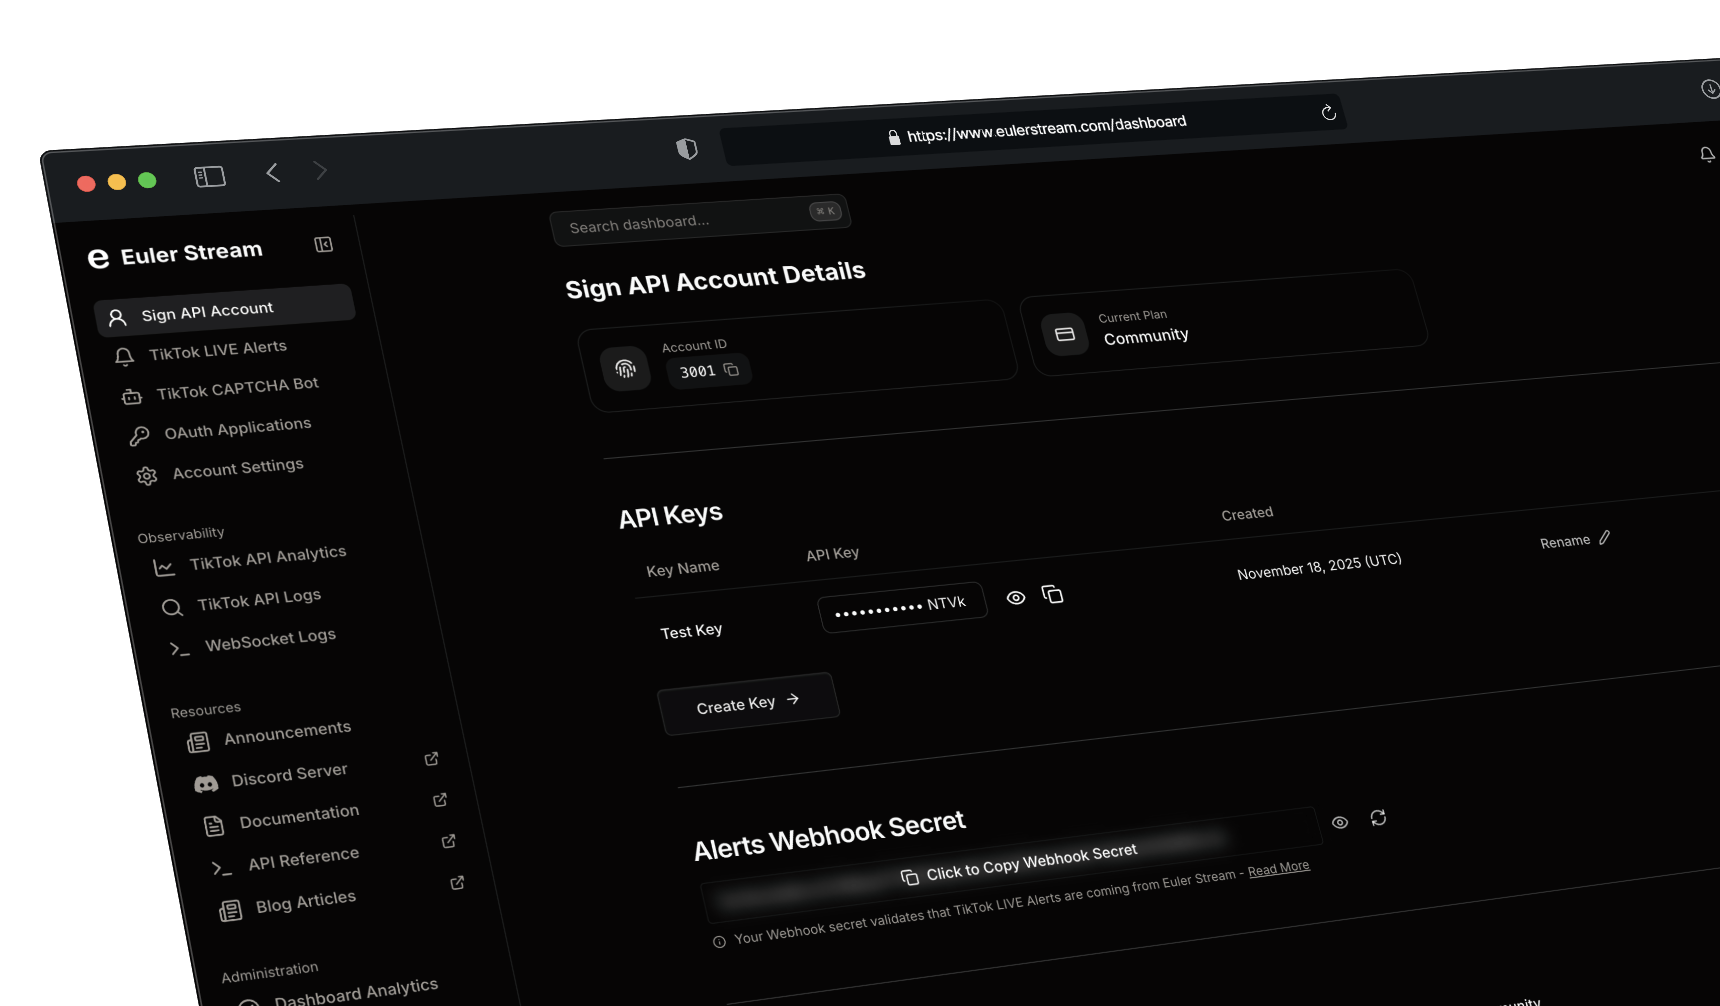Reload the page in browser

[1328, 112]
